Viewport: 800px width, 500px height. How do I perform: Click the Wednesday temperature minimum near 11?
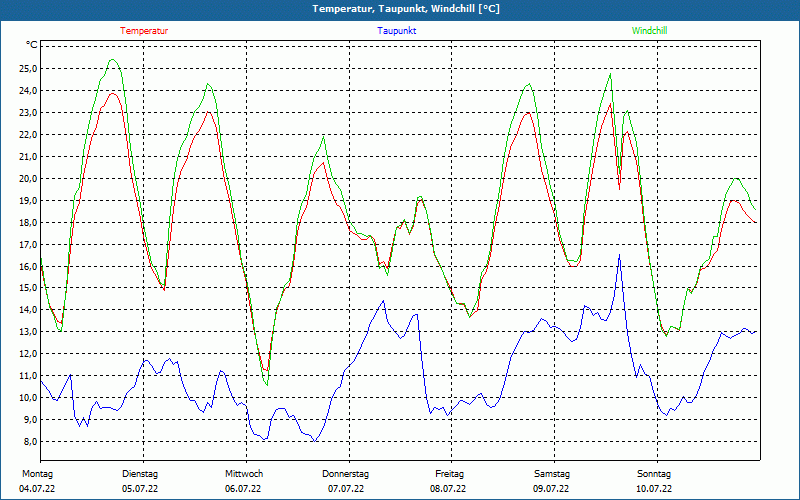point(265,369)
